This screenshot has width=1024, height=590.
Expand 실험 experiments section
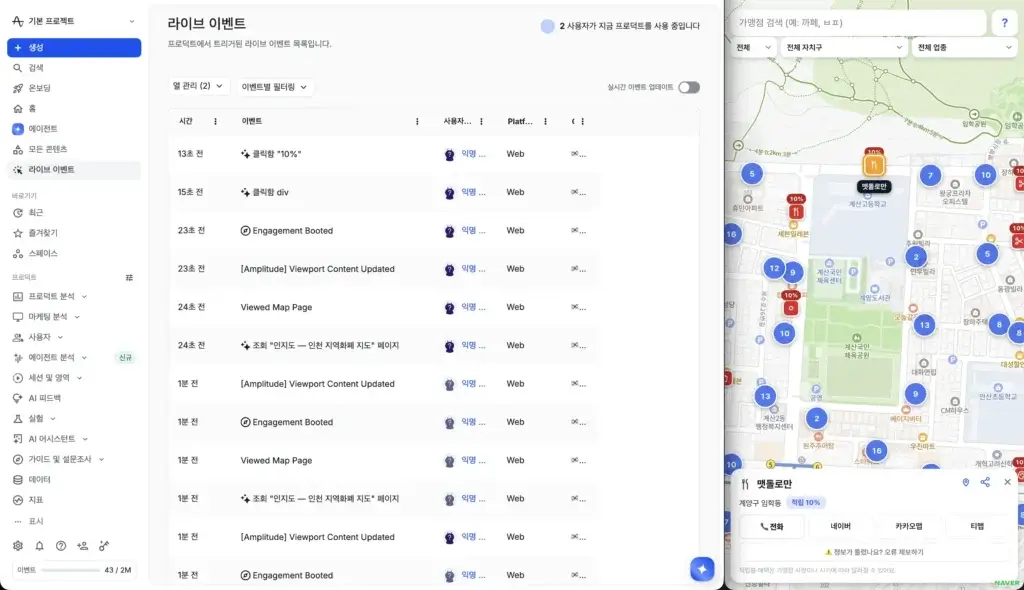pos(36,418)
